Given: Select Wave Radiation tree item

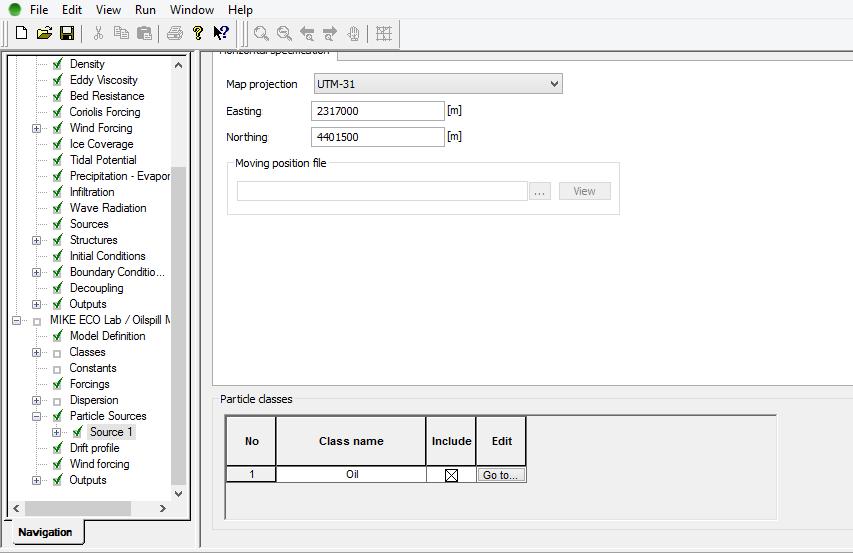Looking at the screenshot, I should [x=108, y=208].
